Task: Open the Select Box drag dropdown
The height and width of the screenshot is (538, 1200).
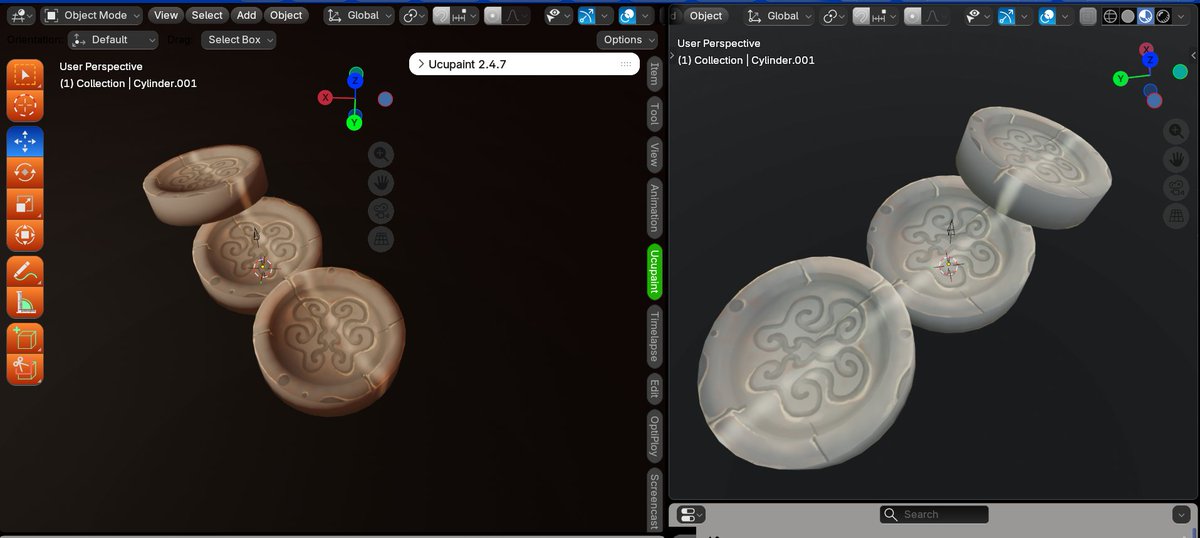Action: (238, 39)
